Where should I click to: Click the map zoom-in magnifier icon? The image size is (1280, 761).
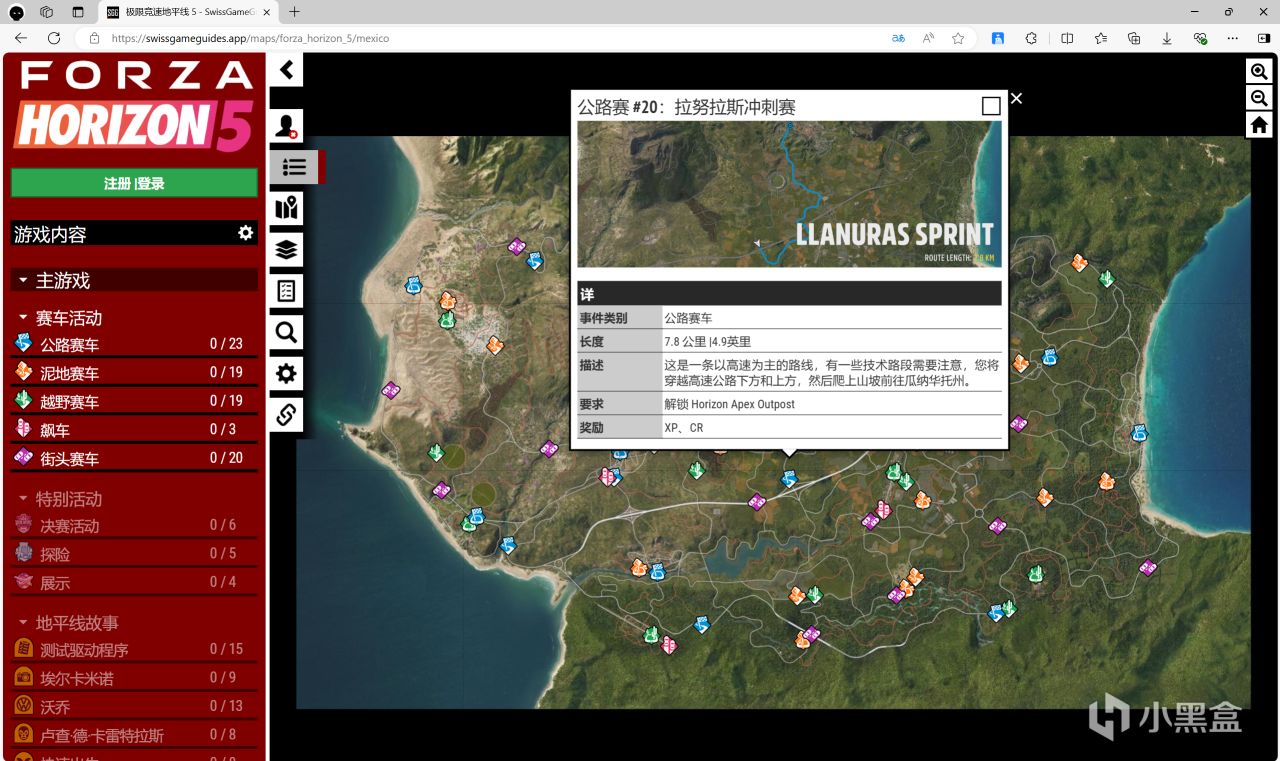(1259, 72)
